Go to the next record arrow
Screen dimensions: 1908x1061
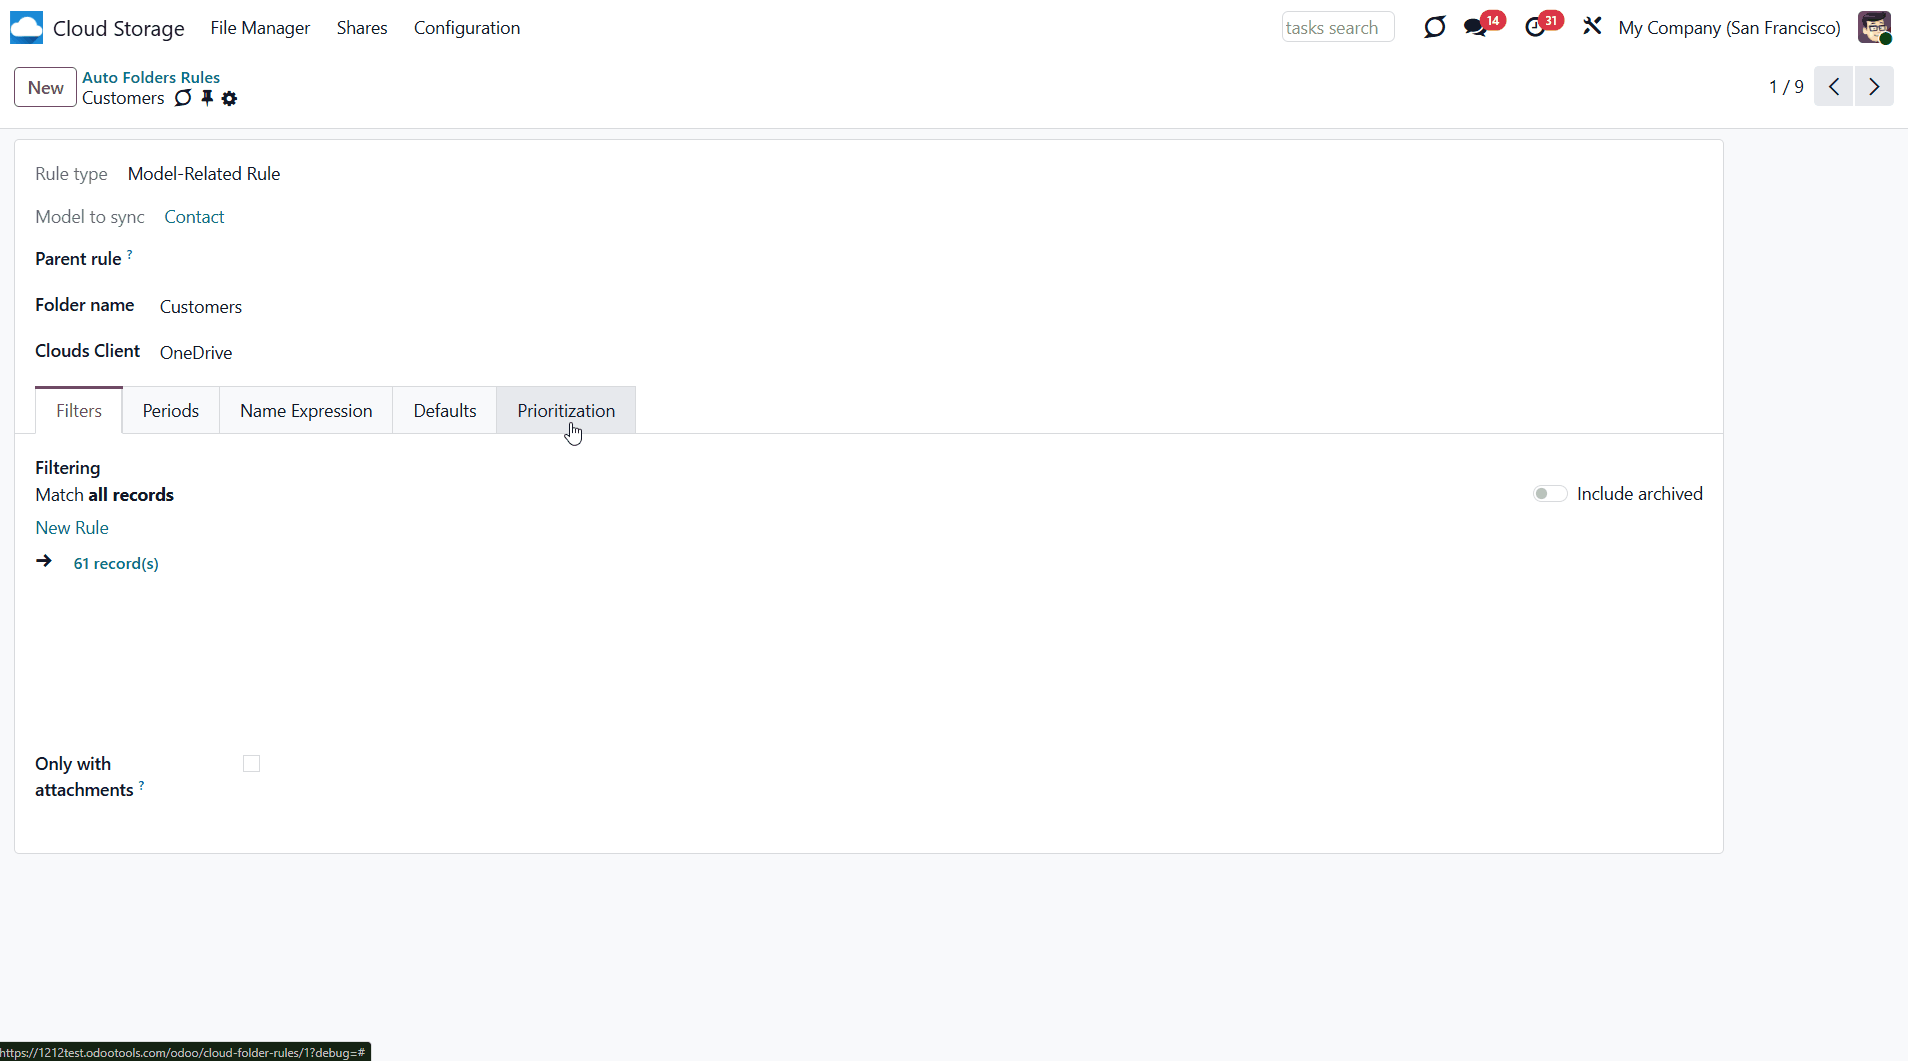[x=1874, y=87]
